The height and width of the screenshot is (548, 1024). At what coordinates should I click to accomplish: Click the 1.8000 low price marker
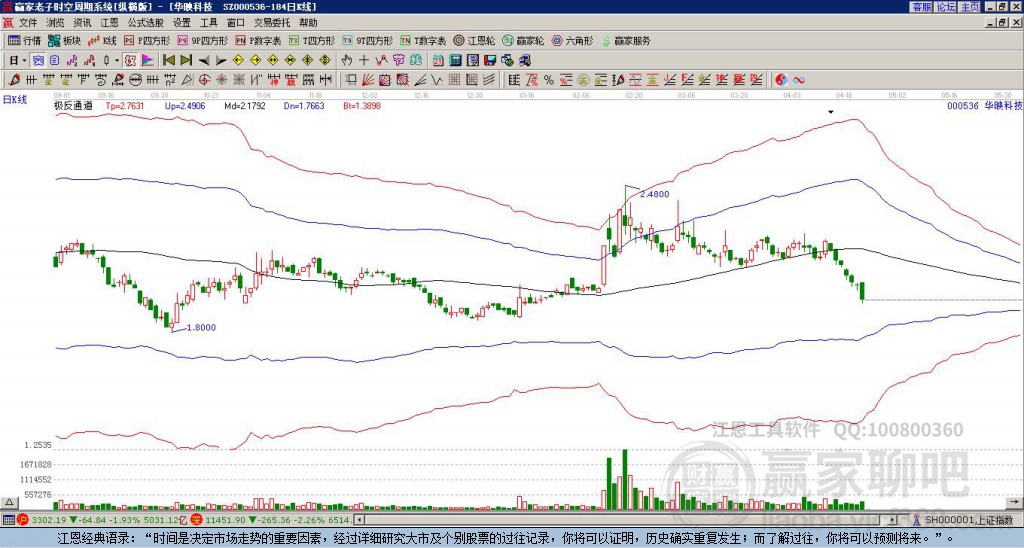200,327
